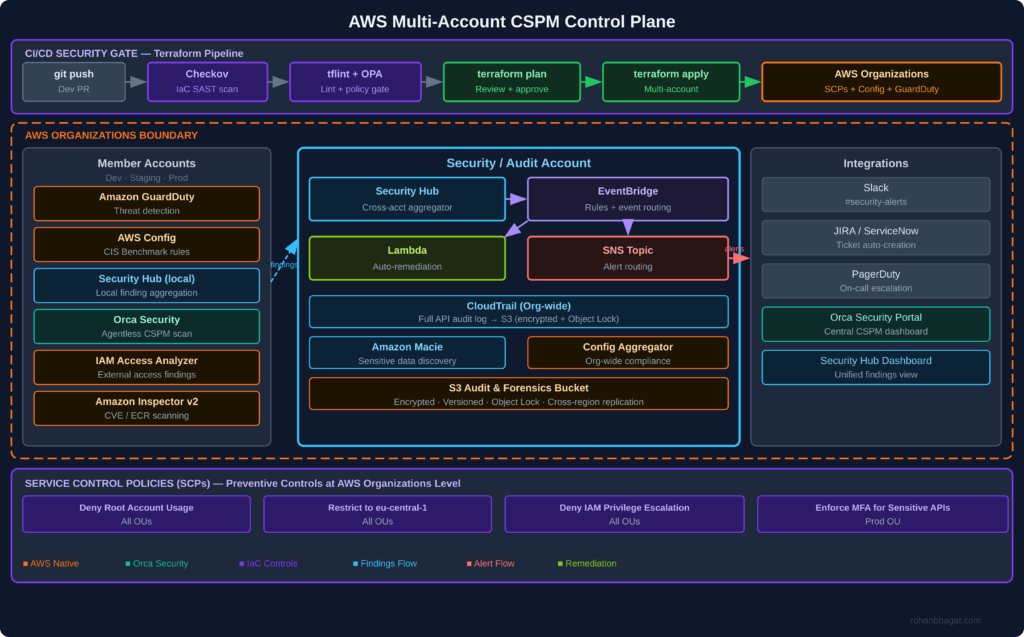1024x637 pixels.
Task: Select the Restrict to eu-central-1 policy
Action: click(377, 514)
